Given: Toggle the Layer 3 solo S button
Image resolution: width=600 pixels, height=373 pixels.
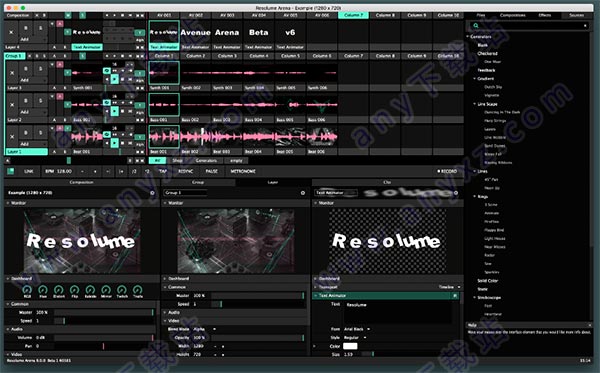Looking at the screenshot, I should [x=40, y=69].
